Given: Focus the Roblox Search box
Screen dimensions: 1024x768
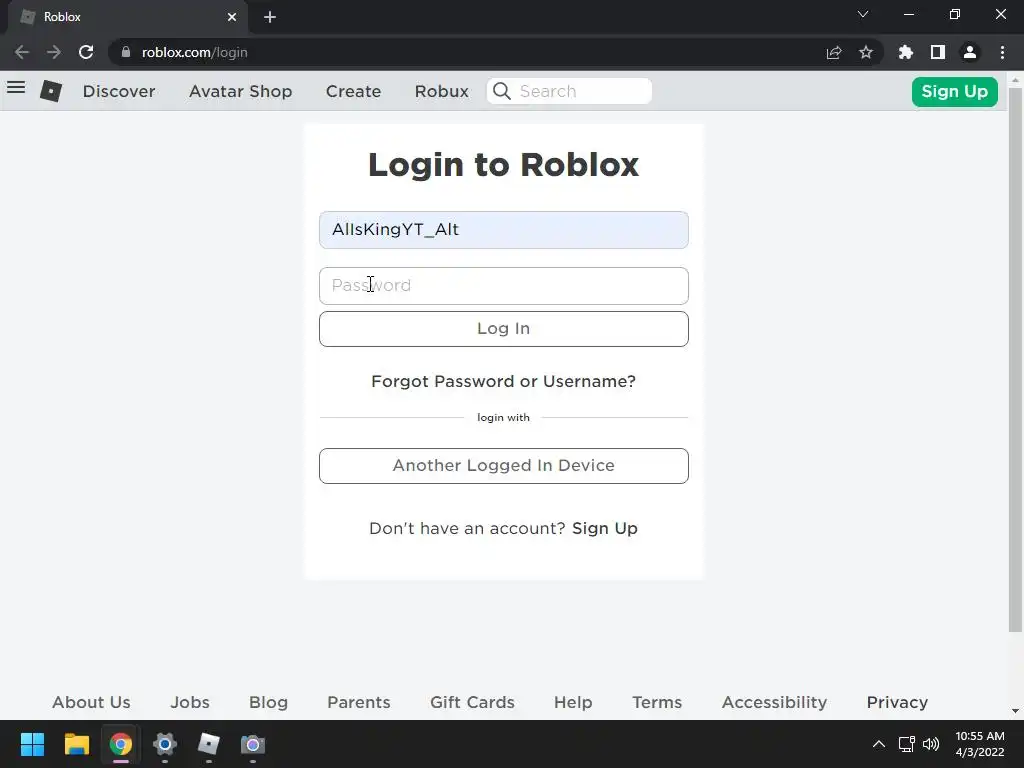Looking at the screenshot, I should pos(569,91).
